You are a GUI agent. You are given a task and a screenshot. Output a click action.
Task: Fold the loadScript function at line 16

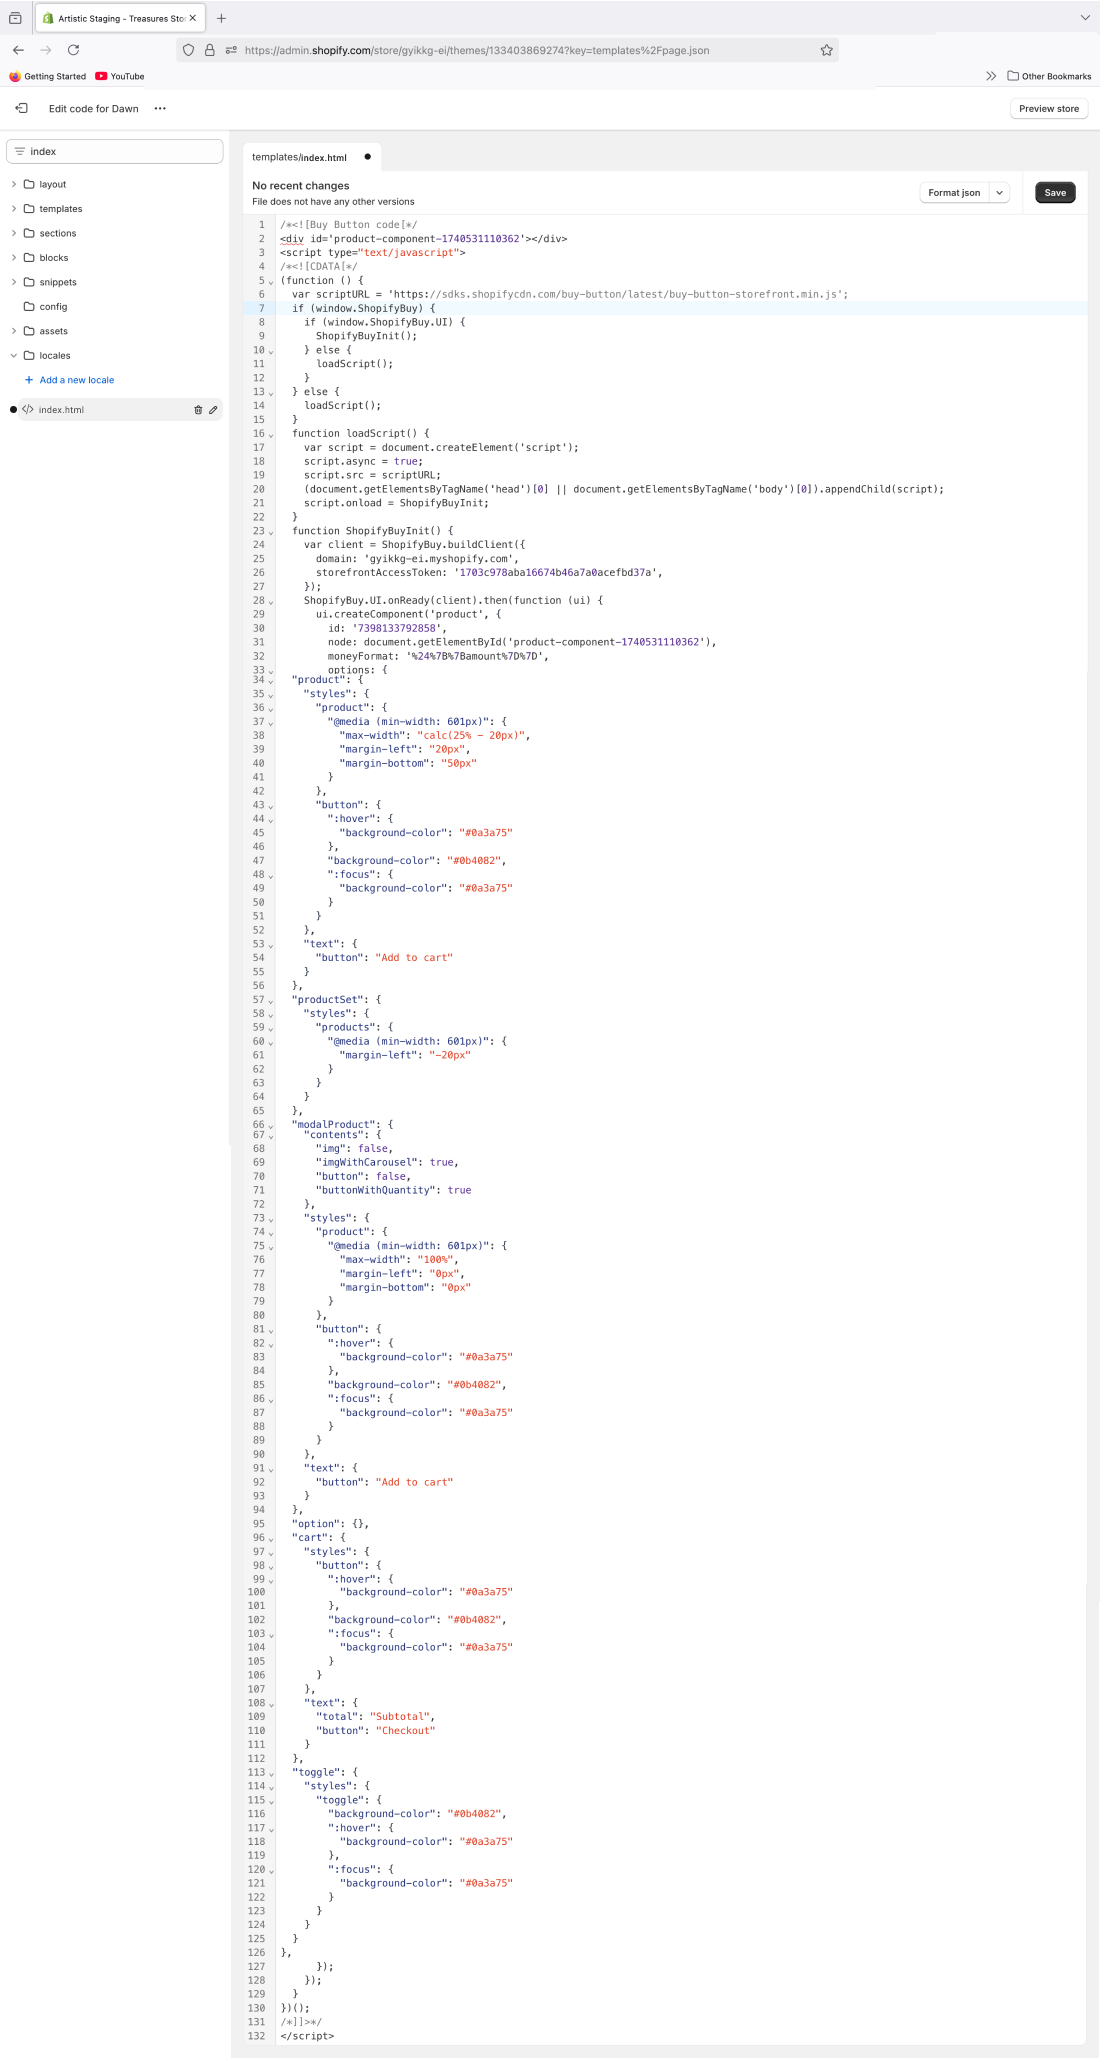(271, 435)
